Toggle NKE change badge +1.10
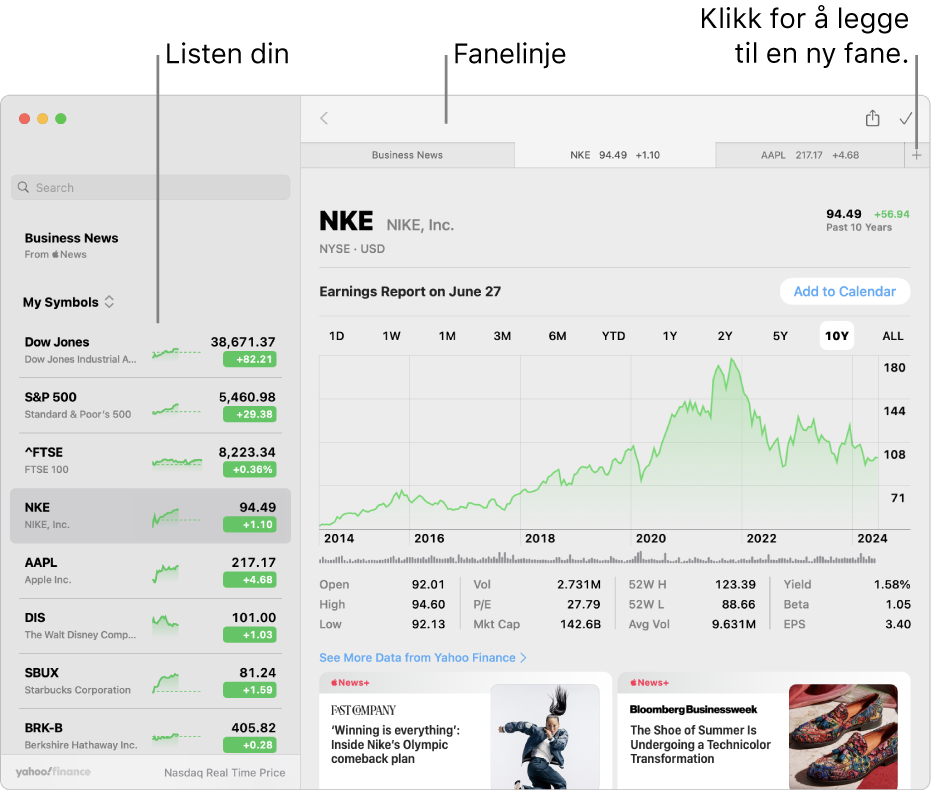The height and width of the screenshot is (793, 934). 250,524
